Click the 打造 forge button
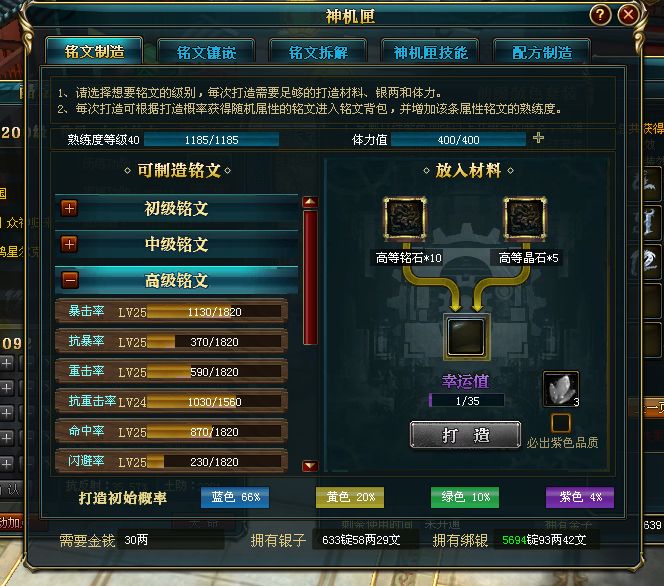This screenshot has width=664, height=586. coord(465,434)
